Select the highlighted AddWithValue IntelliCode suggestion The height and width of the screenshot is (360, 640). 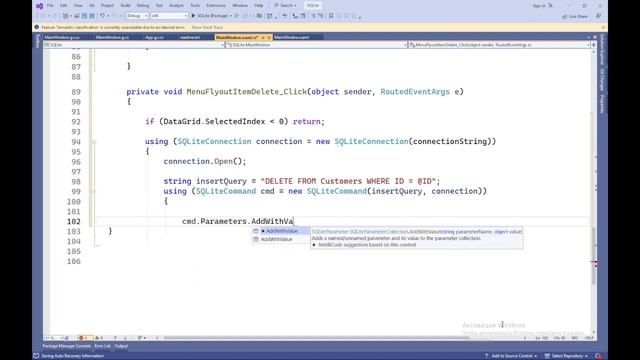coord(280,231)
